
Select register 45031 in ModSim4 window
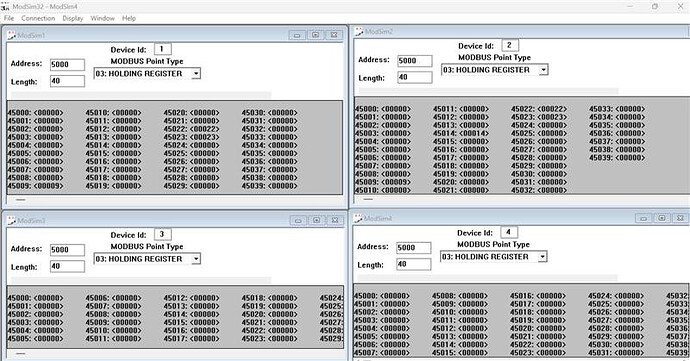(616, 353)
